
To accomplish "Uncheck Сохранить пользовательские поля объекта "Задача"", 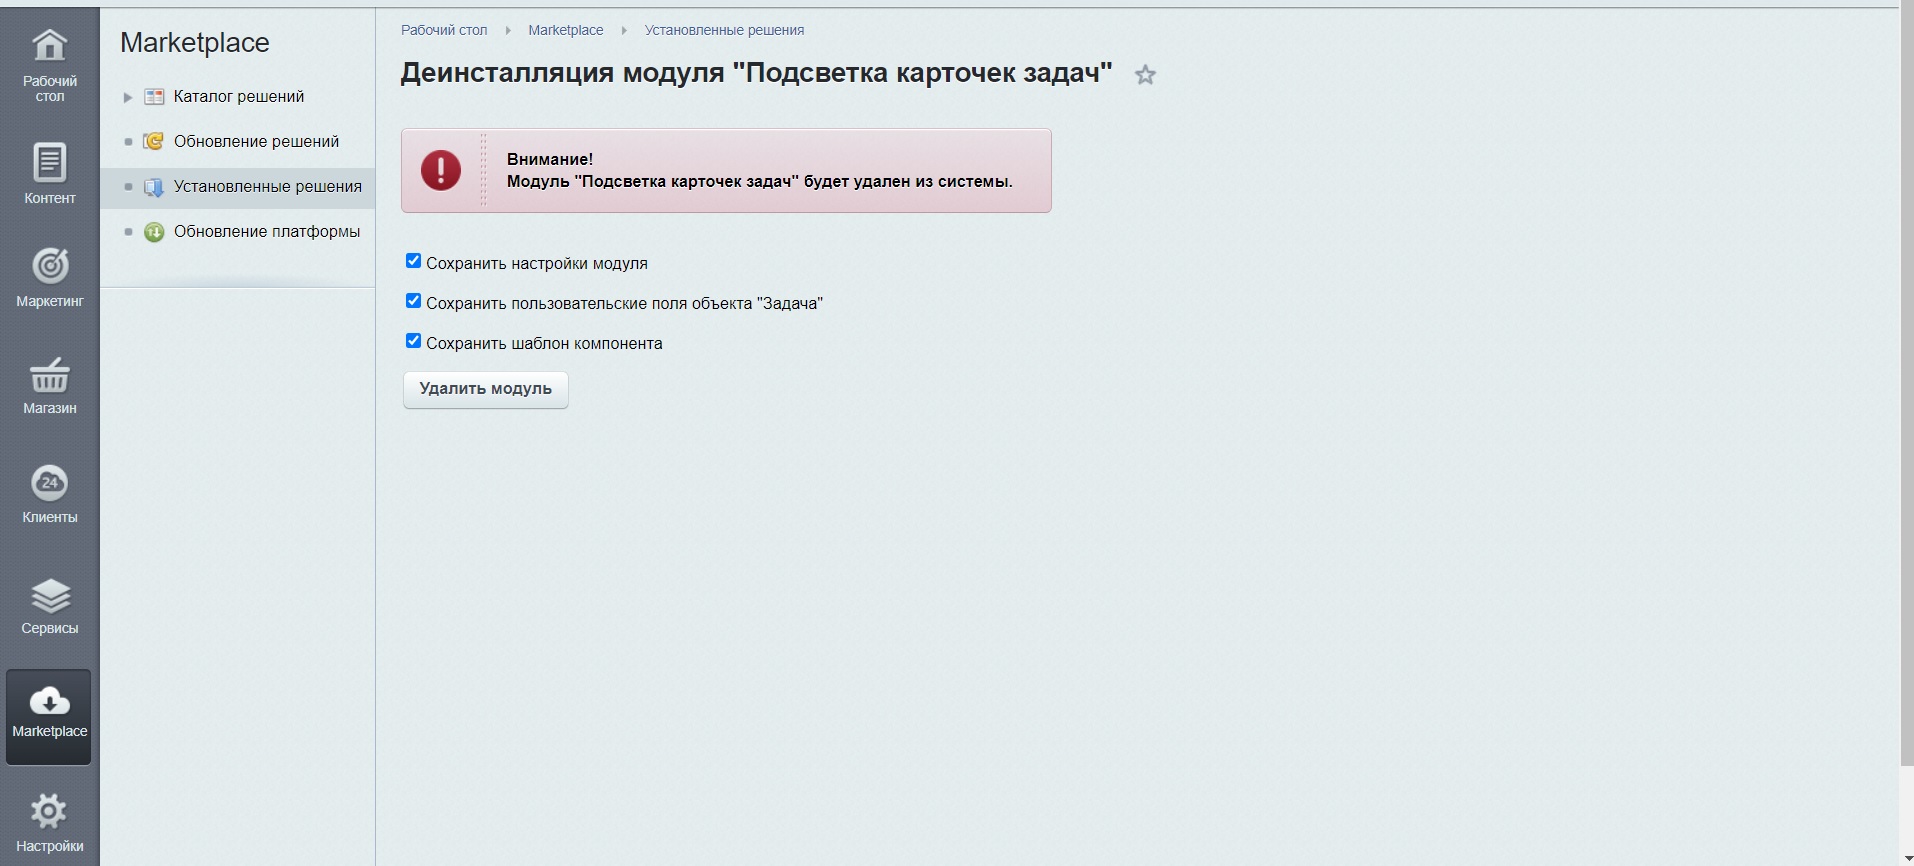I will 413,301.
